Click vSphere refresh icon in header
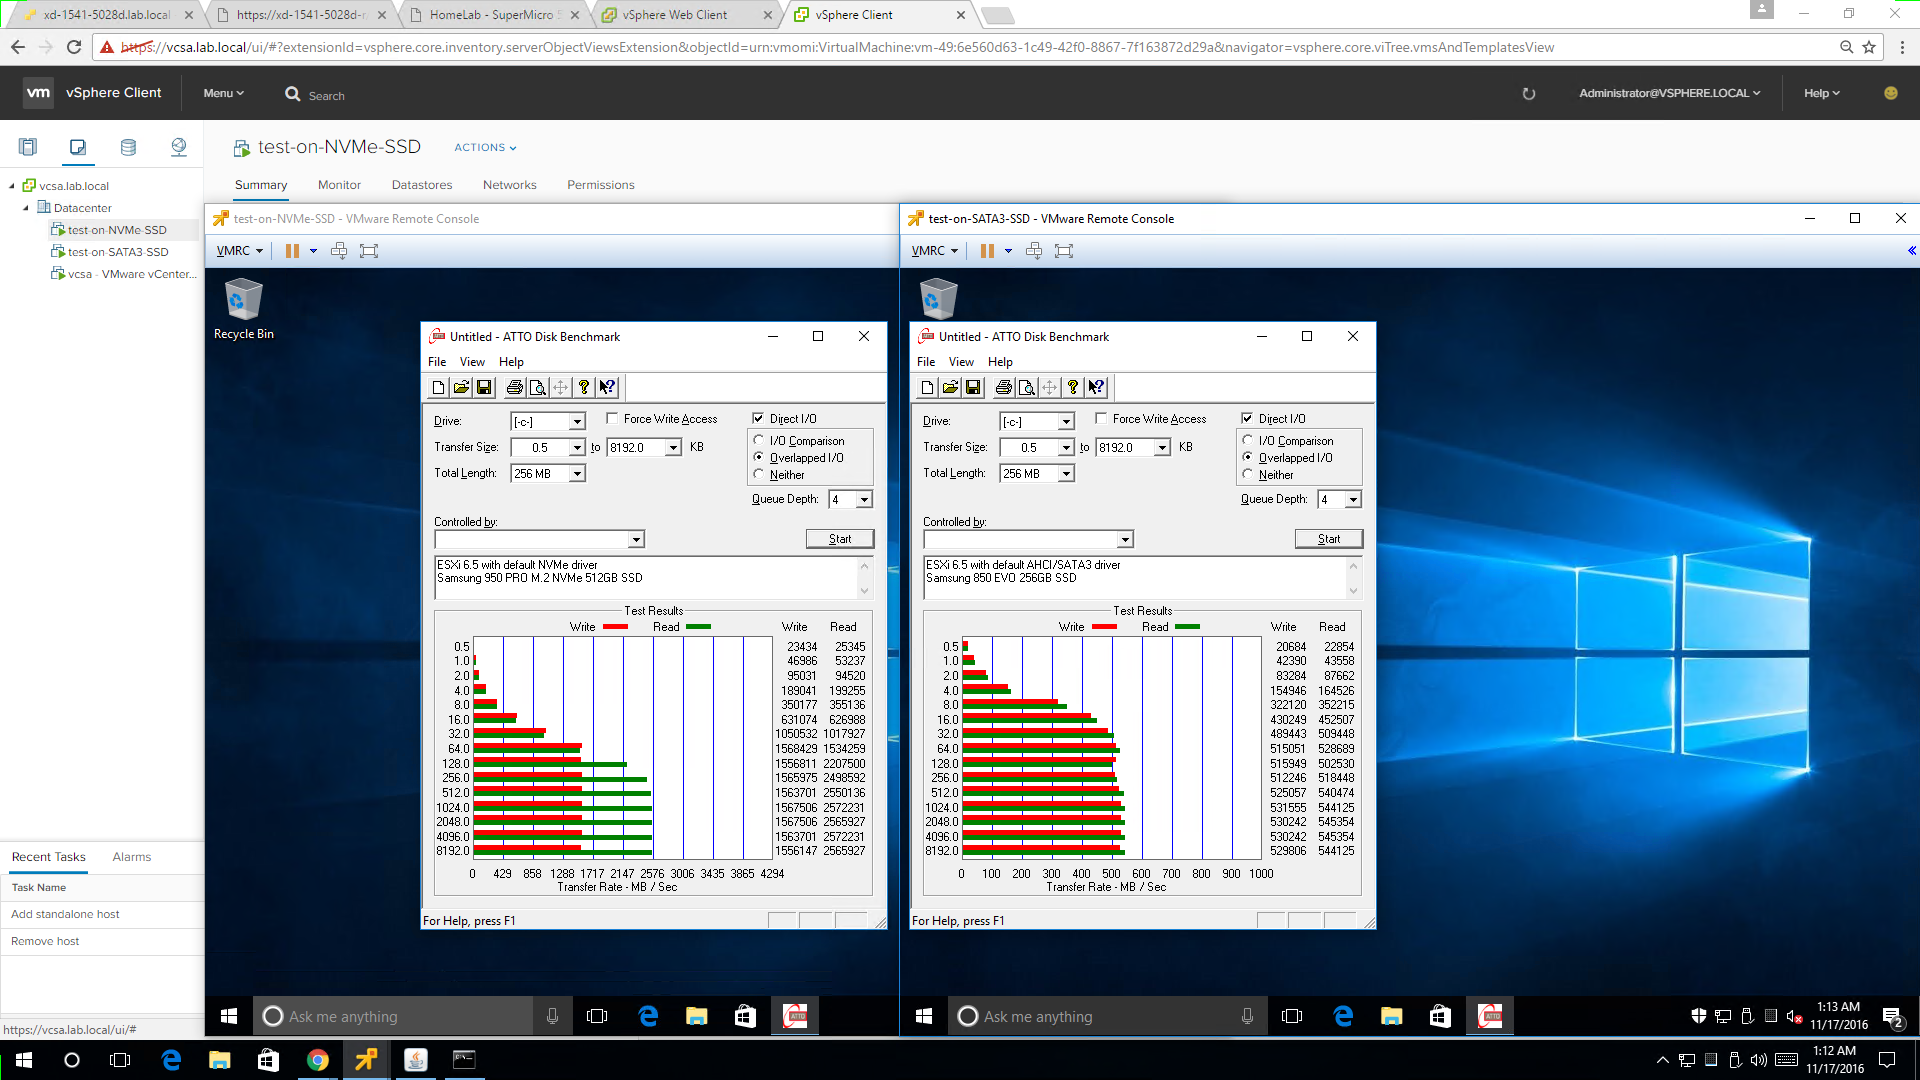Image resolution: width=1920 pixels, height=1080 pixels. click(x=1528, y=94)
